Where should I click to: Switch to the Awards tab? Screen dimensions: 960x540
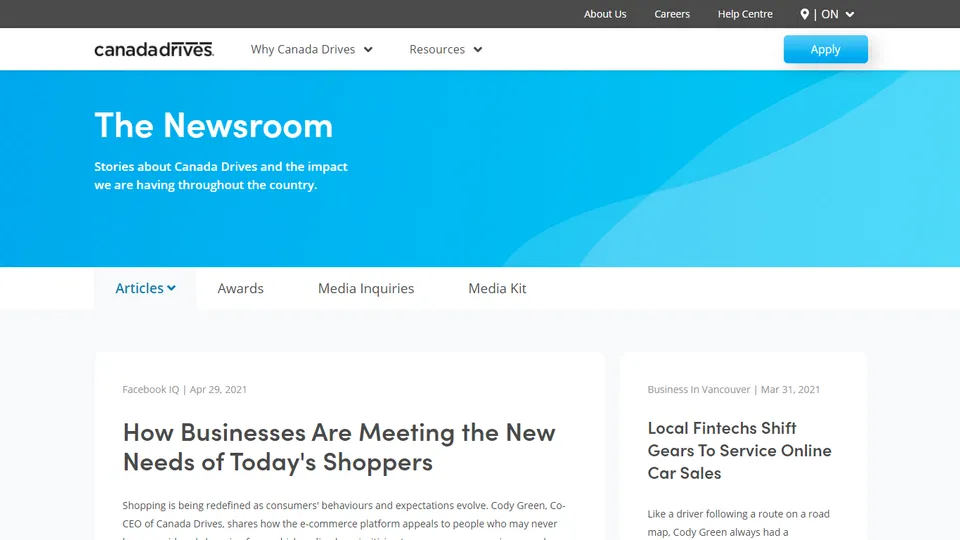coord(241,288)
